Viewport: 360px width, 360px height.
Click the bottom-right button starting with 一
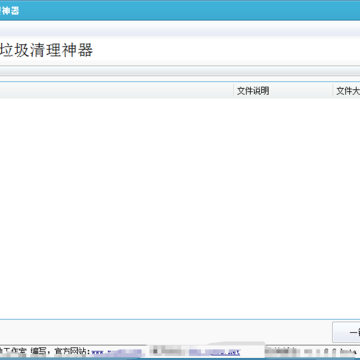(x=346, y=332)
